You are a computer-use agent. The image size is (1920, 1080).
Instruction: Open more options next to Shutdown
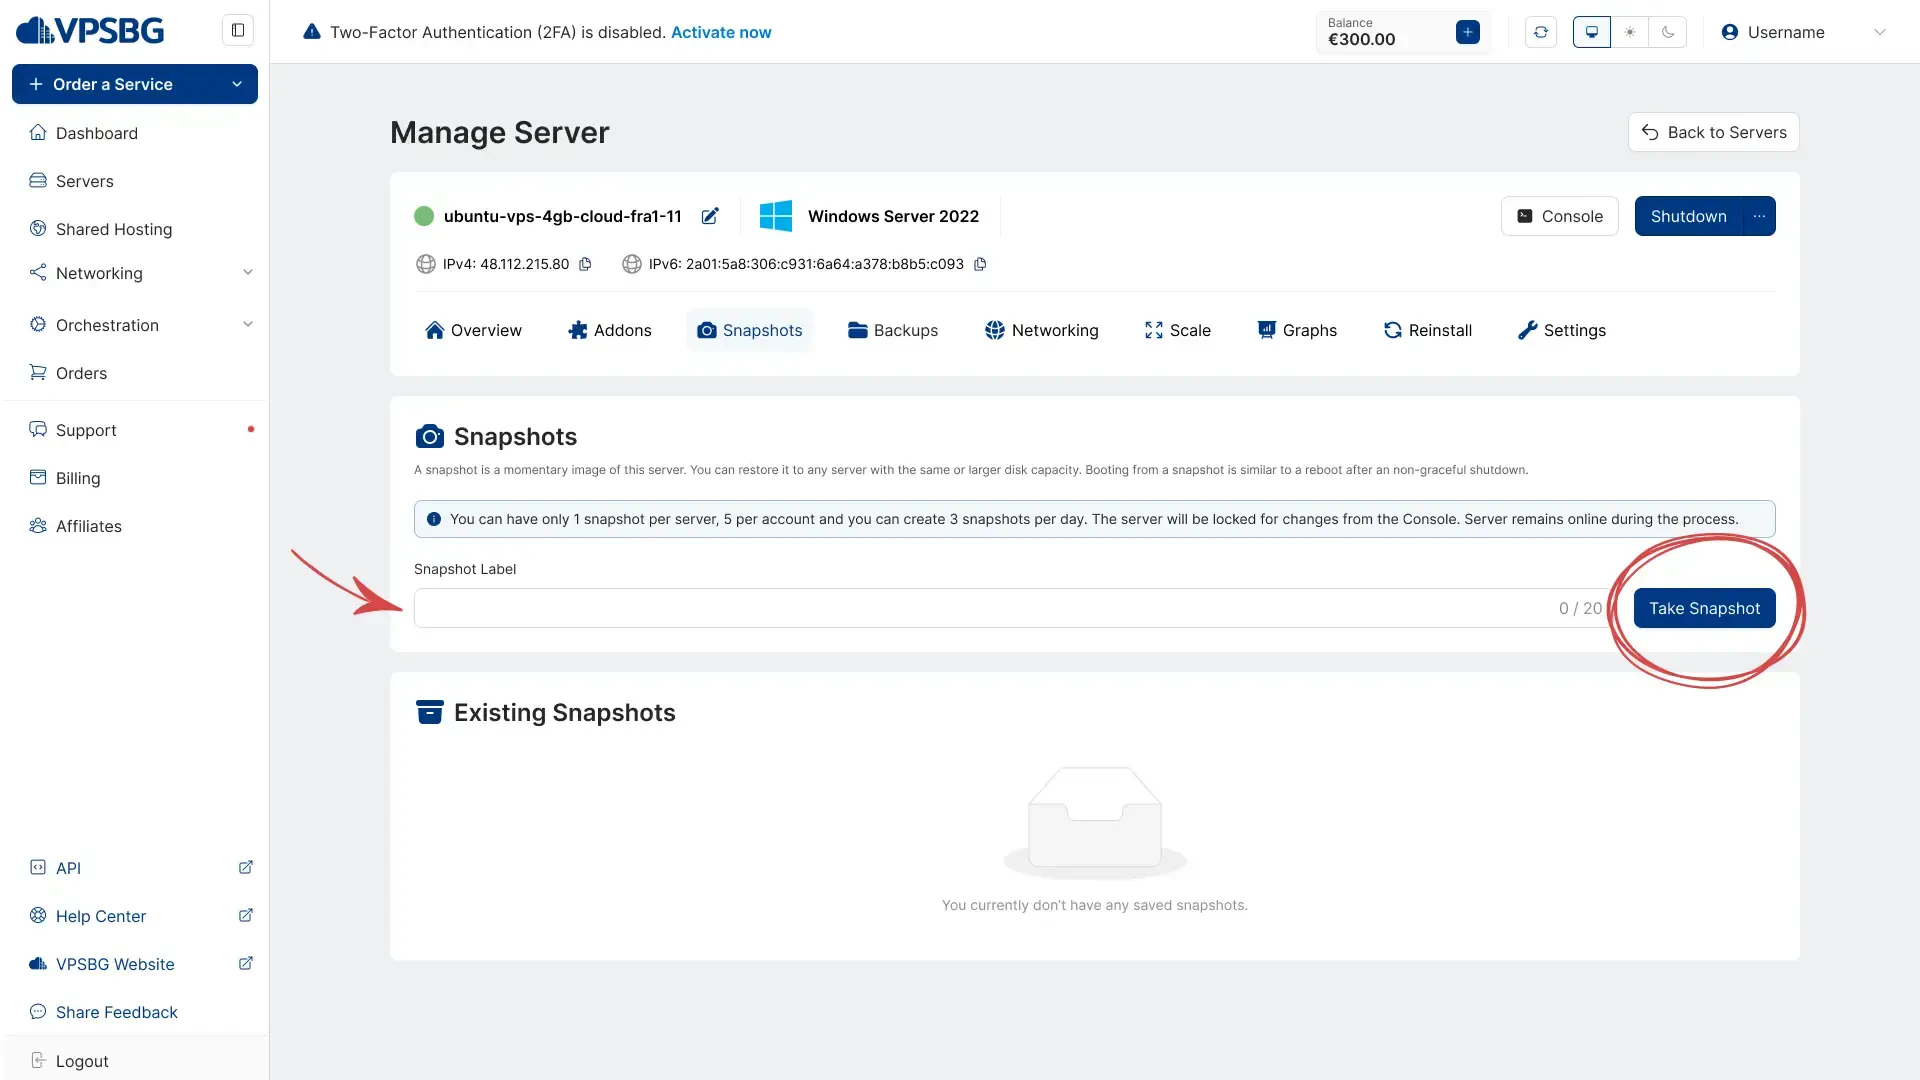tap(1759, 216)
